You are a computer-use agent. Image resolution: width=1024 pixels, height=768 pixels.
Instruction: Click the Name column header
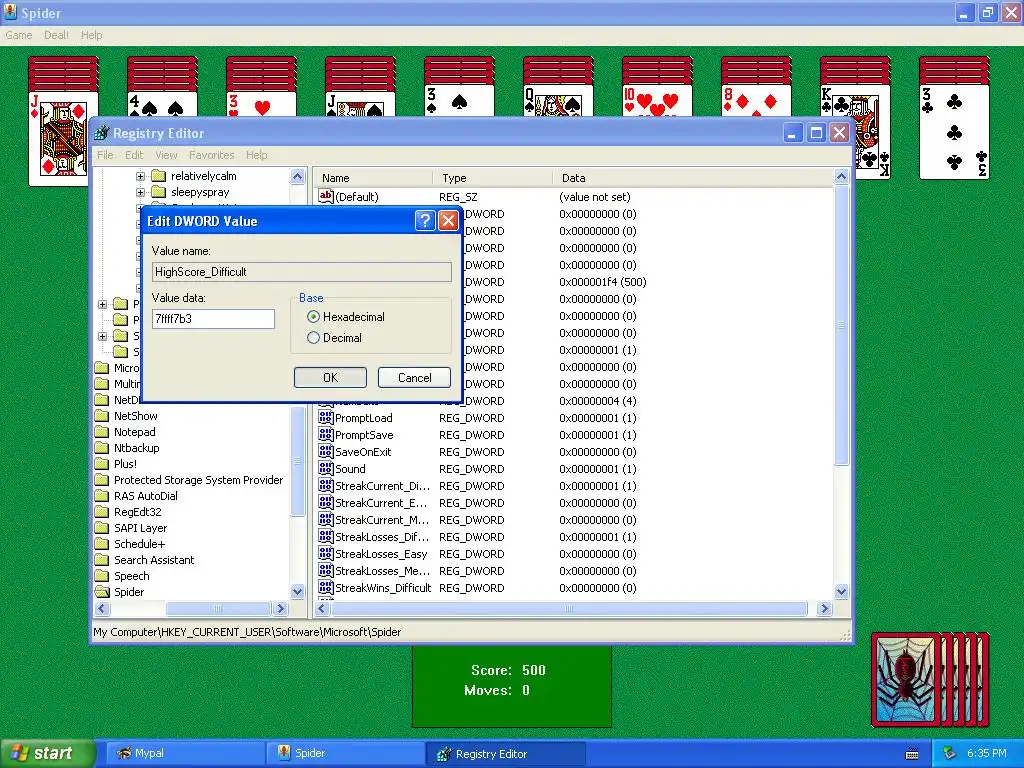pyautogui.click(x=374, y=178)
